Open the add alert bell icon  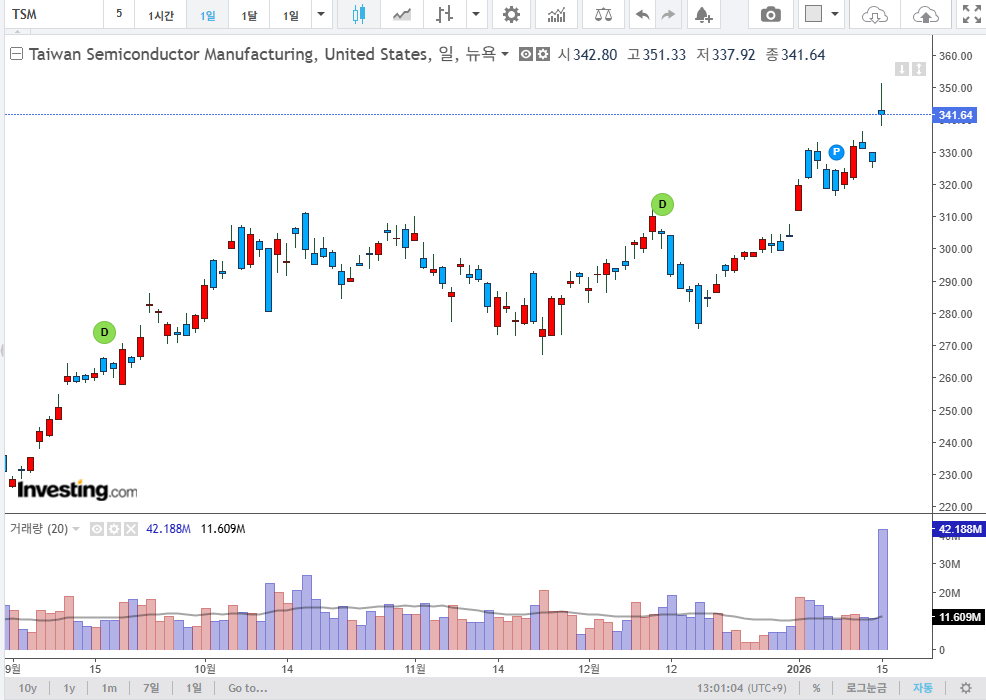[703, 15]
